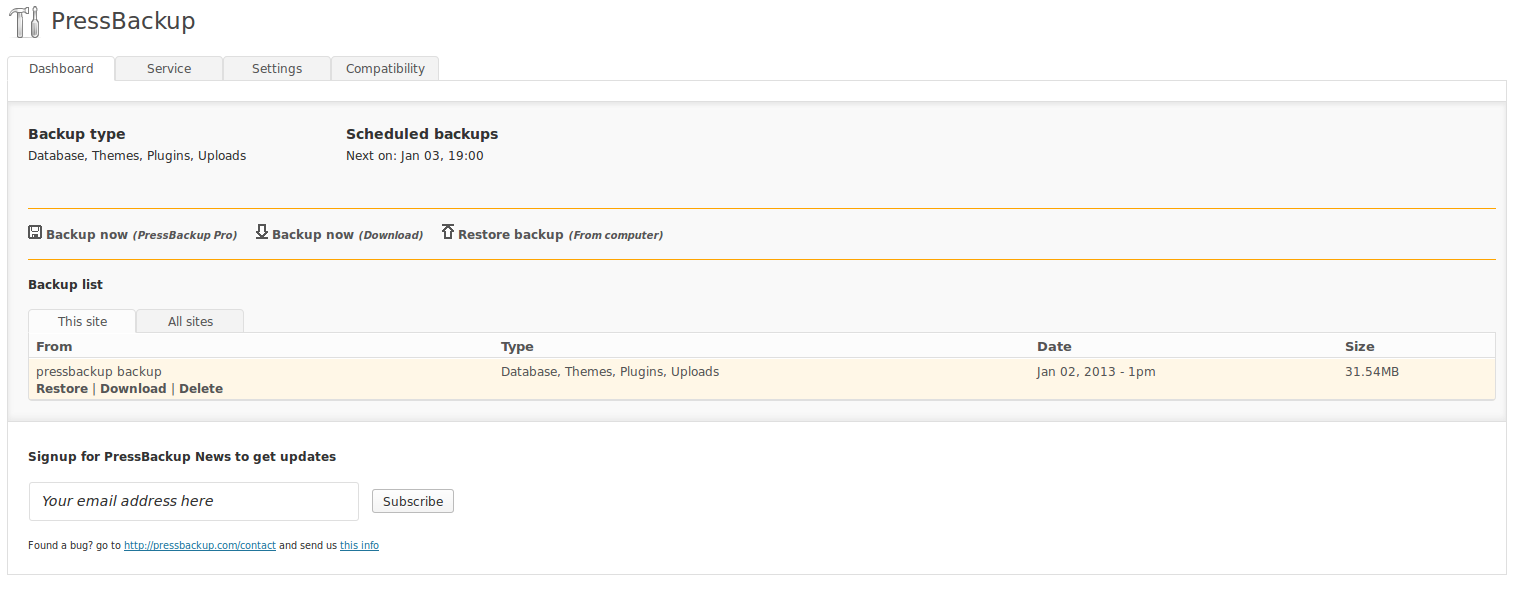Click the Type column header
The width and height of the screenshot is (1520, 604).
(517, 347)
